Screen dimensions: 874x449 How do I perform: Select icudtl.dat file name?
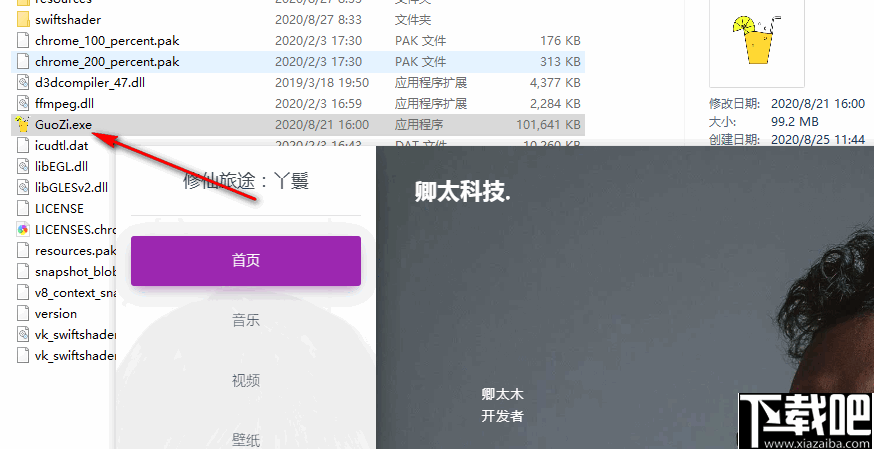[61, 146]
